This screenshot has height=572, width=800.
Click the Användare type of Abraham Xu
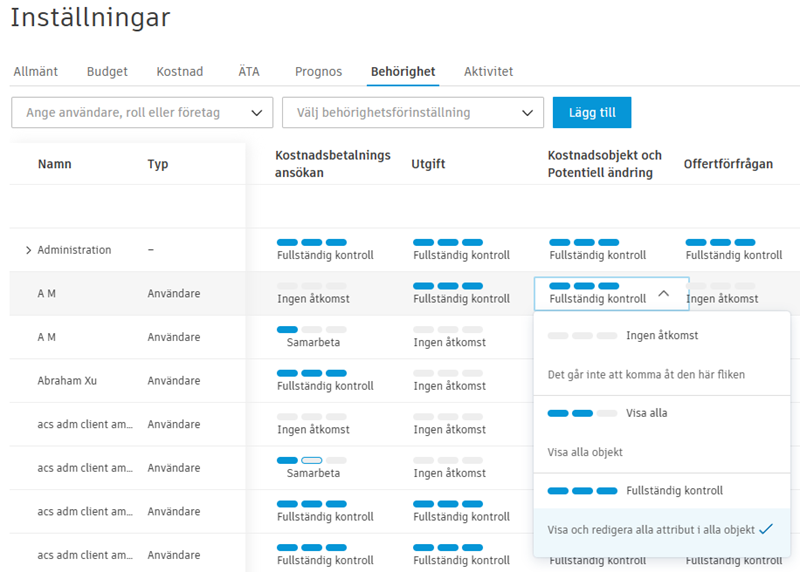point(173,381)
